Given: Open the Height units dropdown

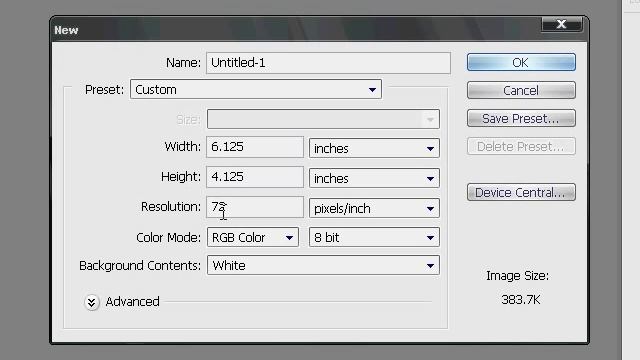Looking at the screenshot, I should [374, 178].
